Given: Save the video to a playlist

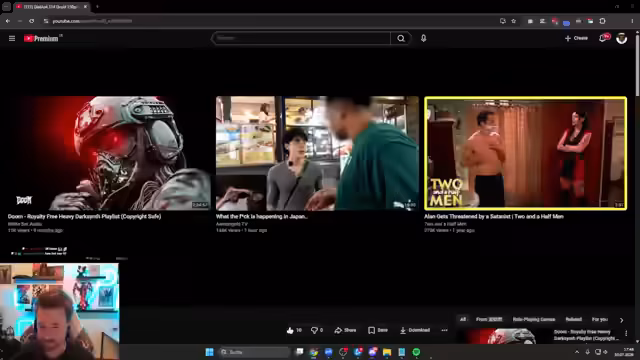Looking at the screenshot, I should click(378, 330).
